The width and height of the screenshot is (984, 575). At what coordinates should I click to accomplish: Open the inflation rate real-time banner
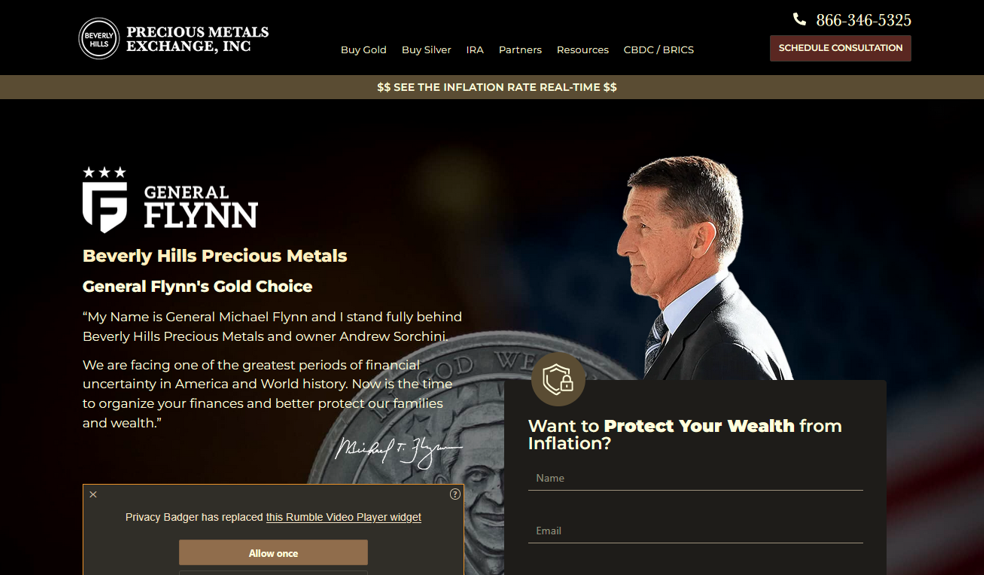pyautogui.click(x=497, y=87)
